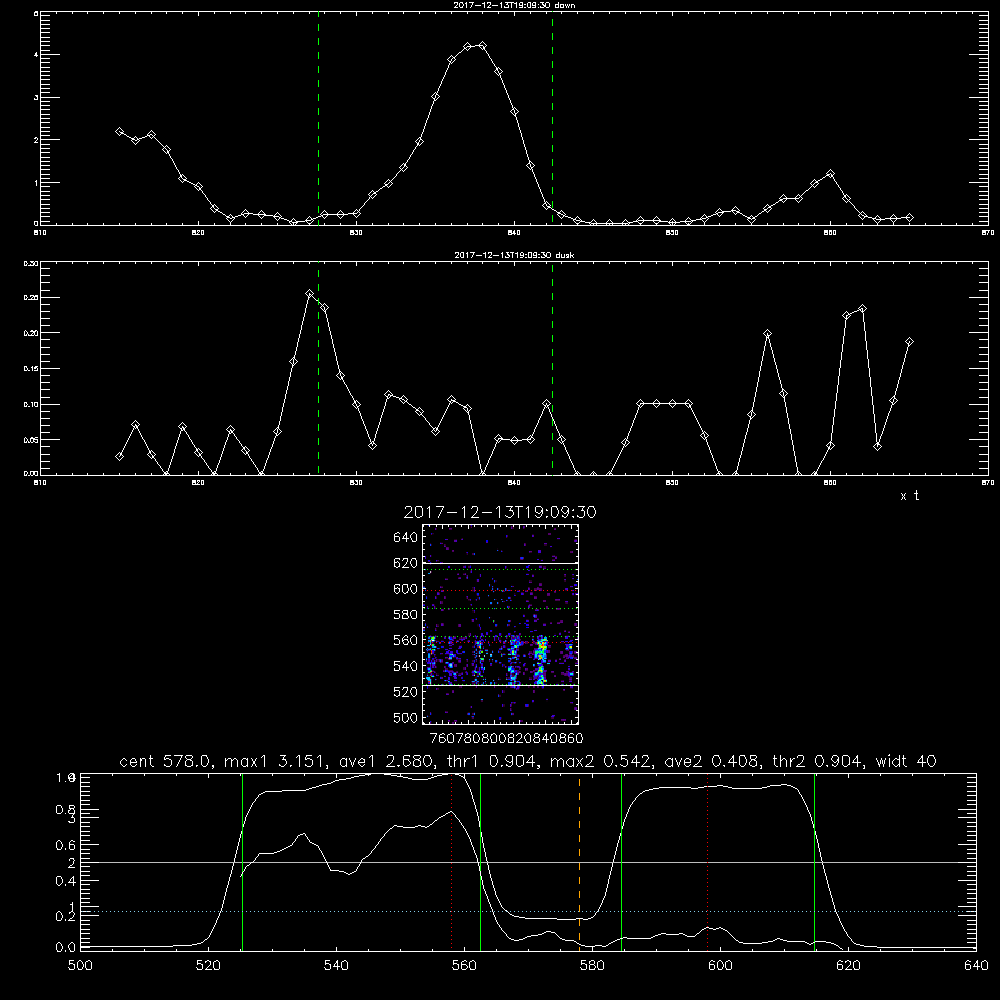Click the dusk plot title text
The image size is (1000, 1000).
coord(514,254)
